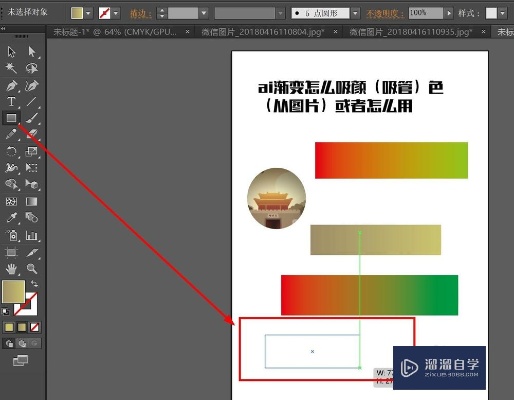This screenshot has height=400, width=514.
Task: Select the Mesh tool
Action: coord(11,201)
